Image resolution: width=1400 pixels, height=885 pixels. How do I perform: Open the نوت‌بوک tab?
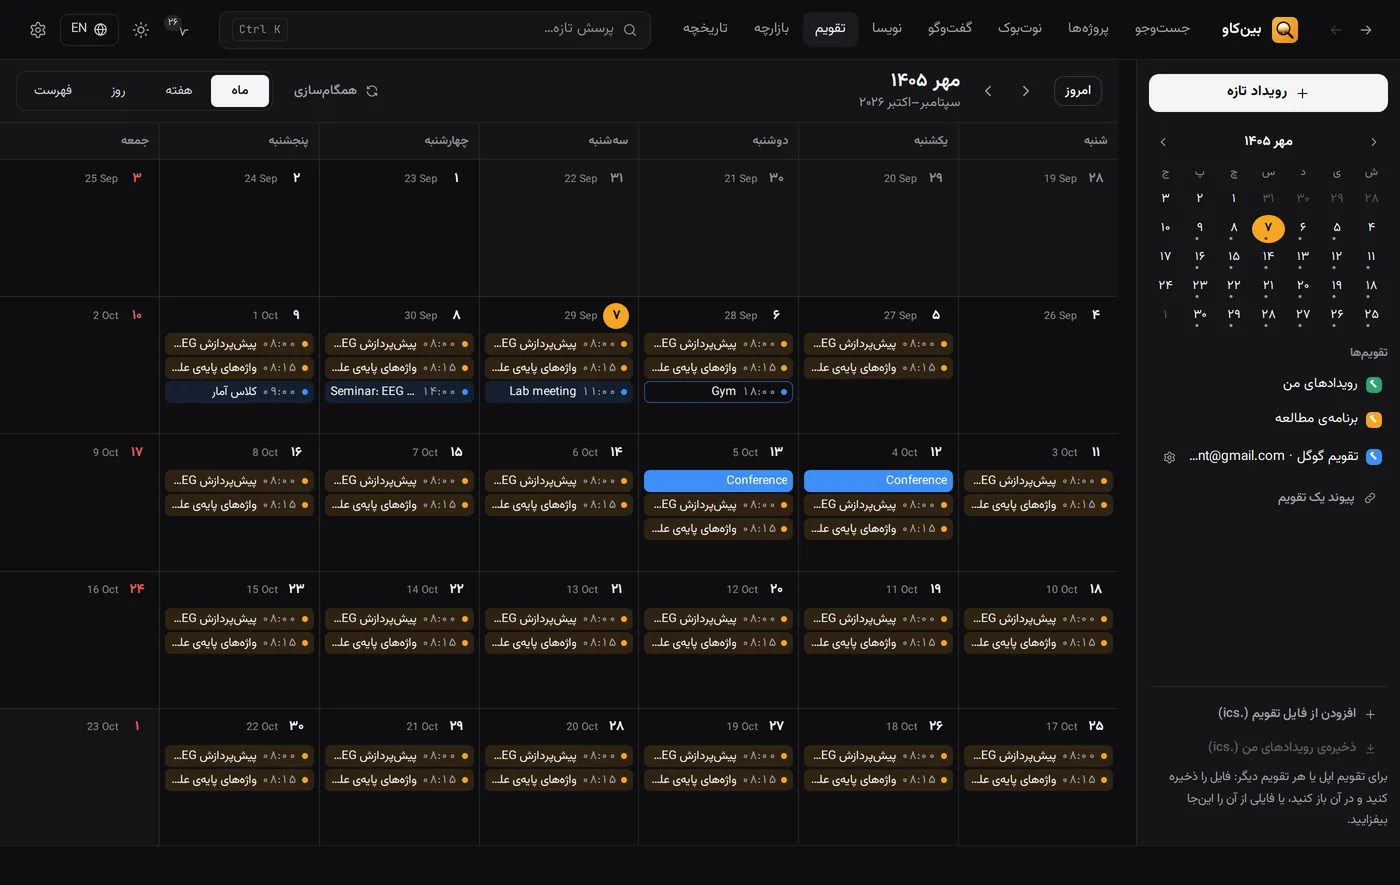pos(1020,28)
